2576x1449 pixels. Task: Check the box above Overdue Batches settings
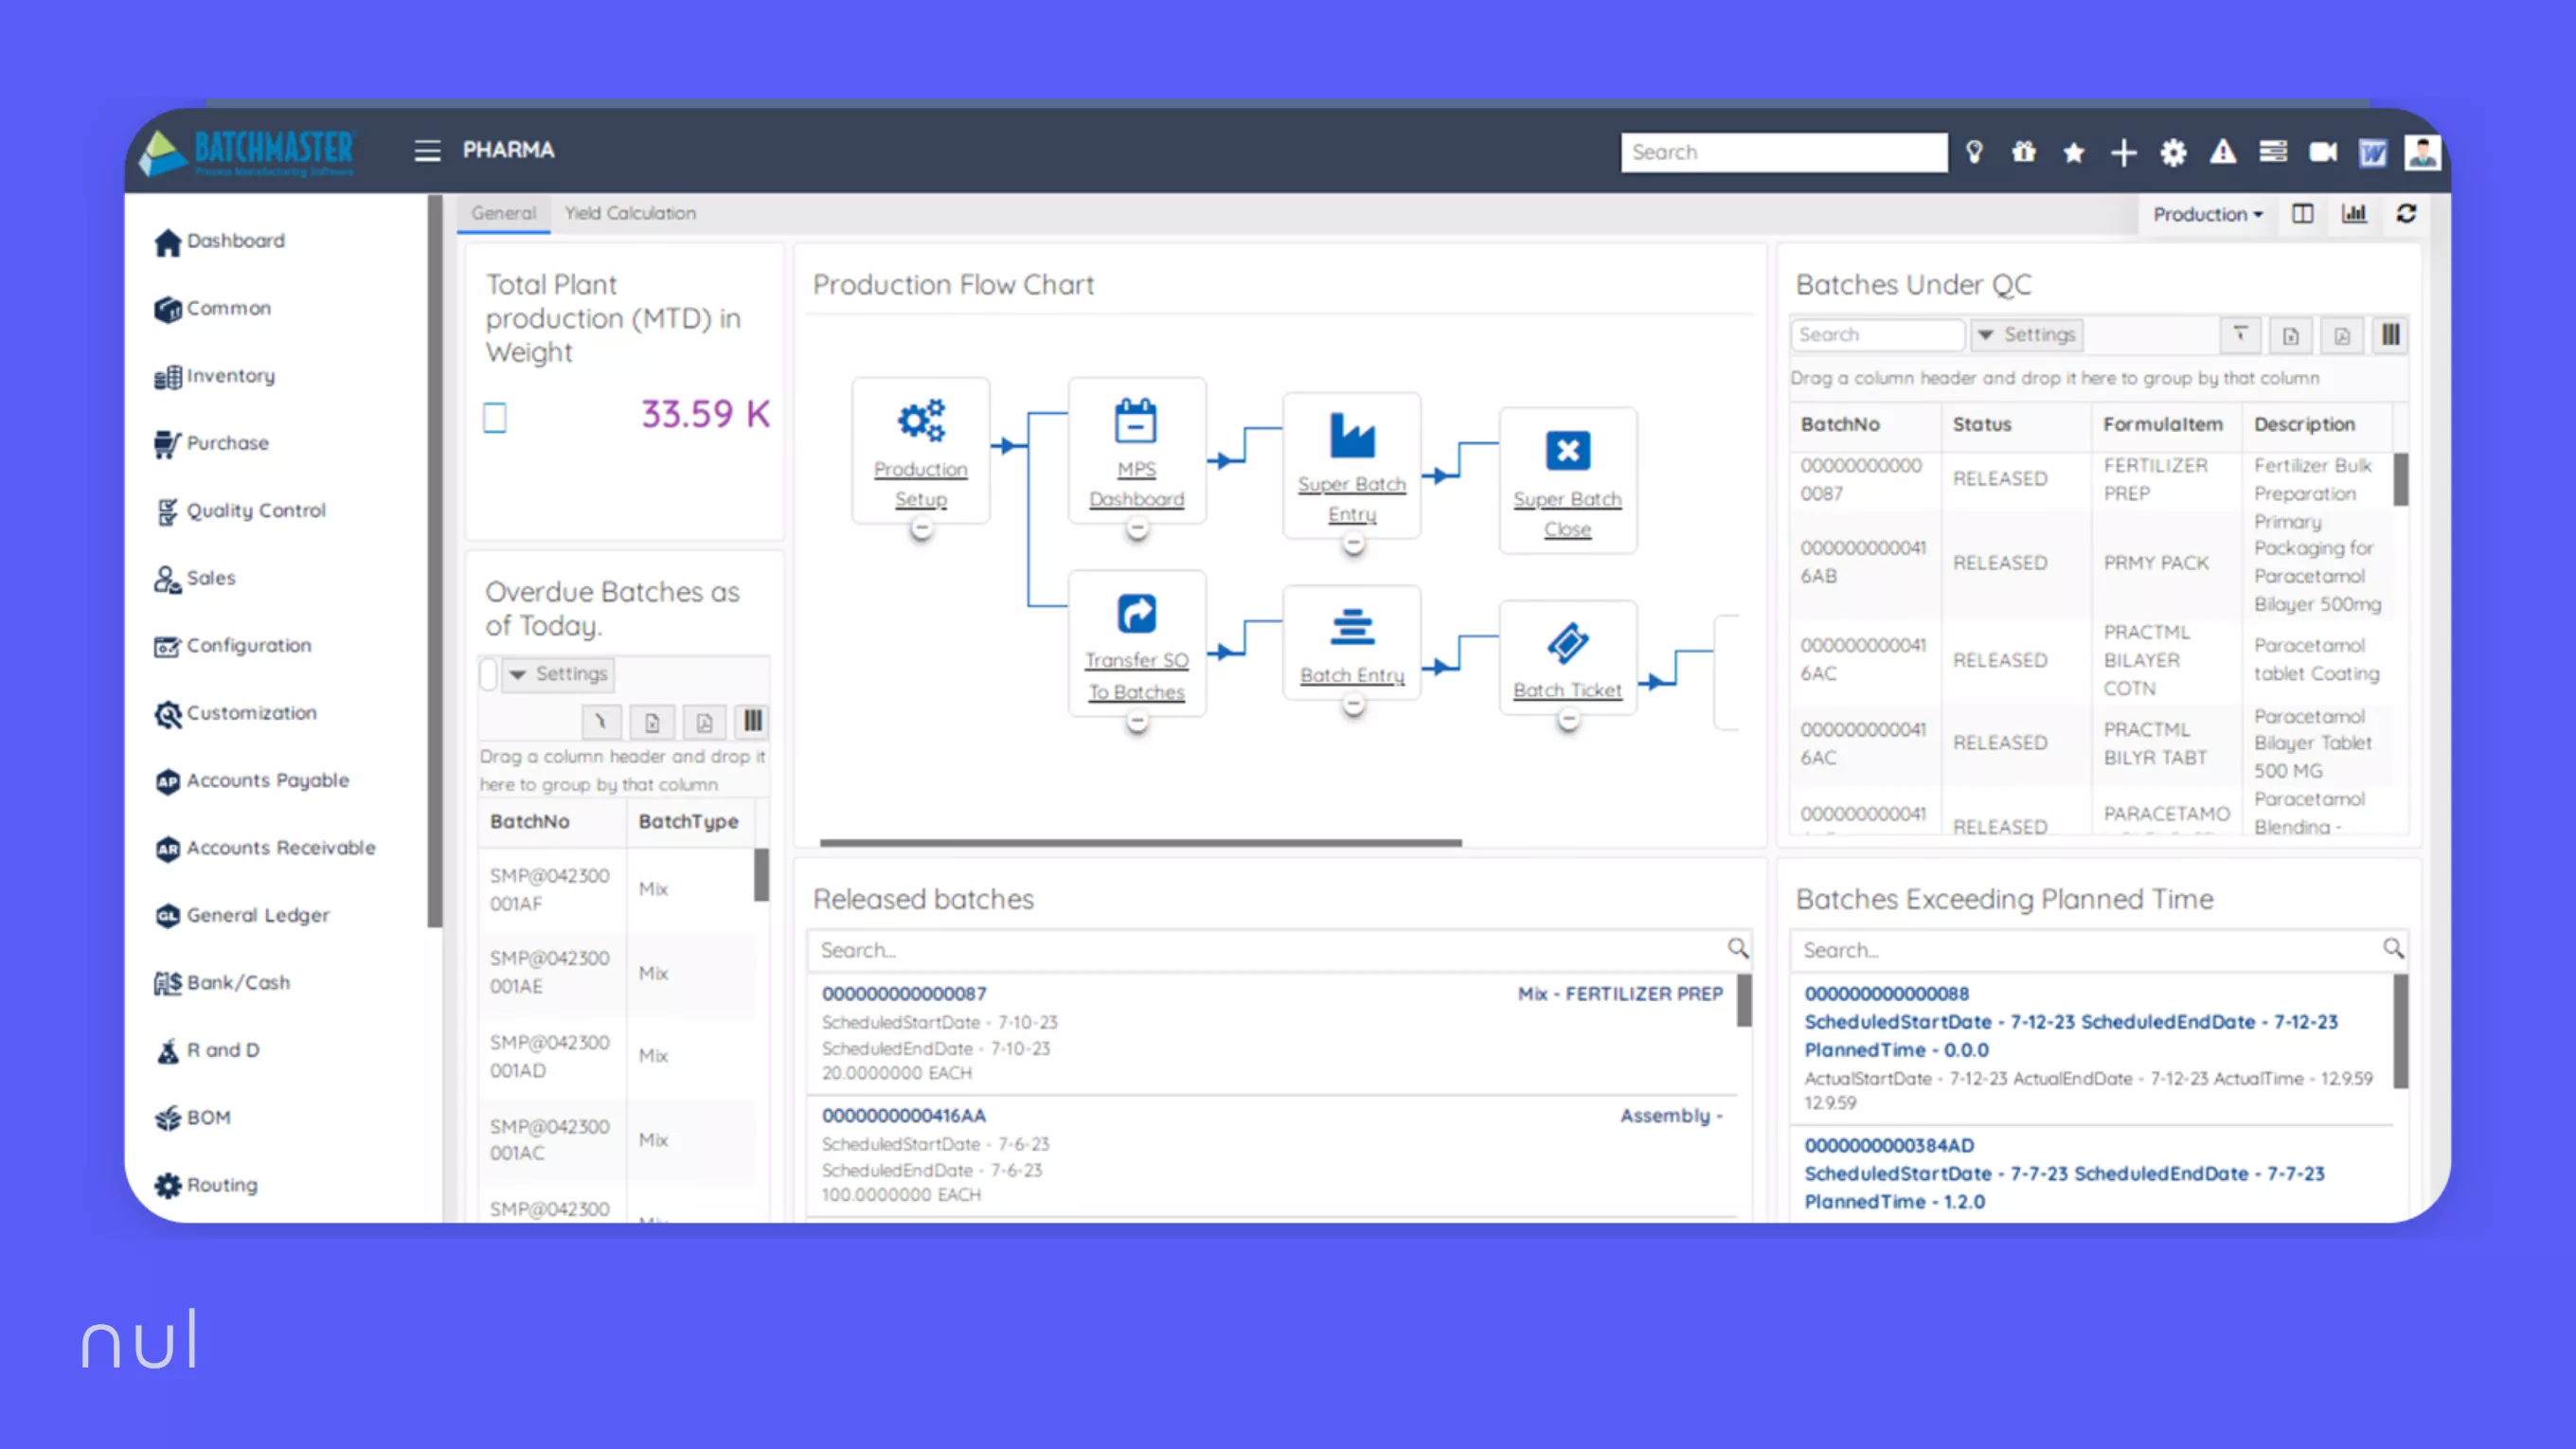487,675
